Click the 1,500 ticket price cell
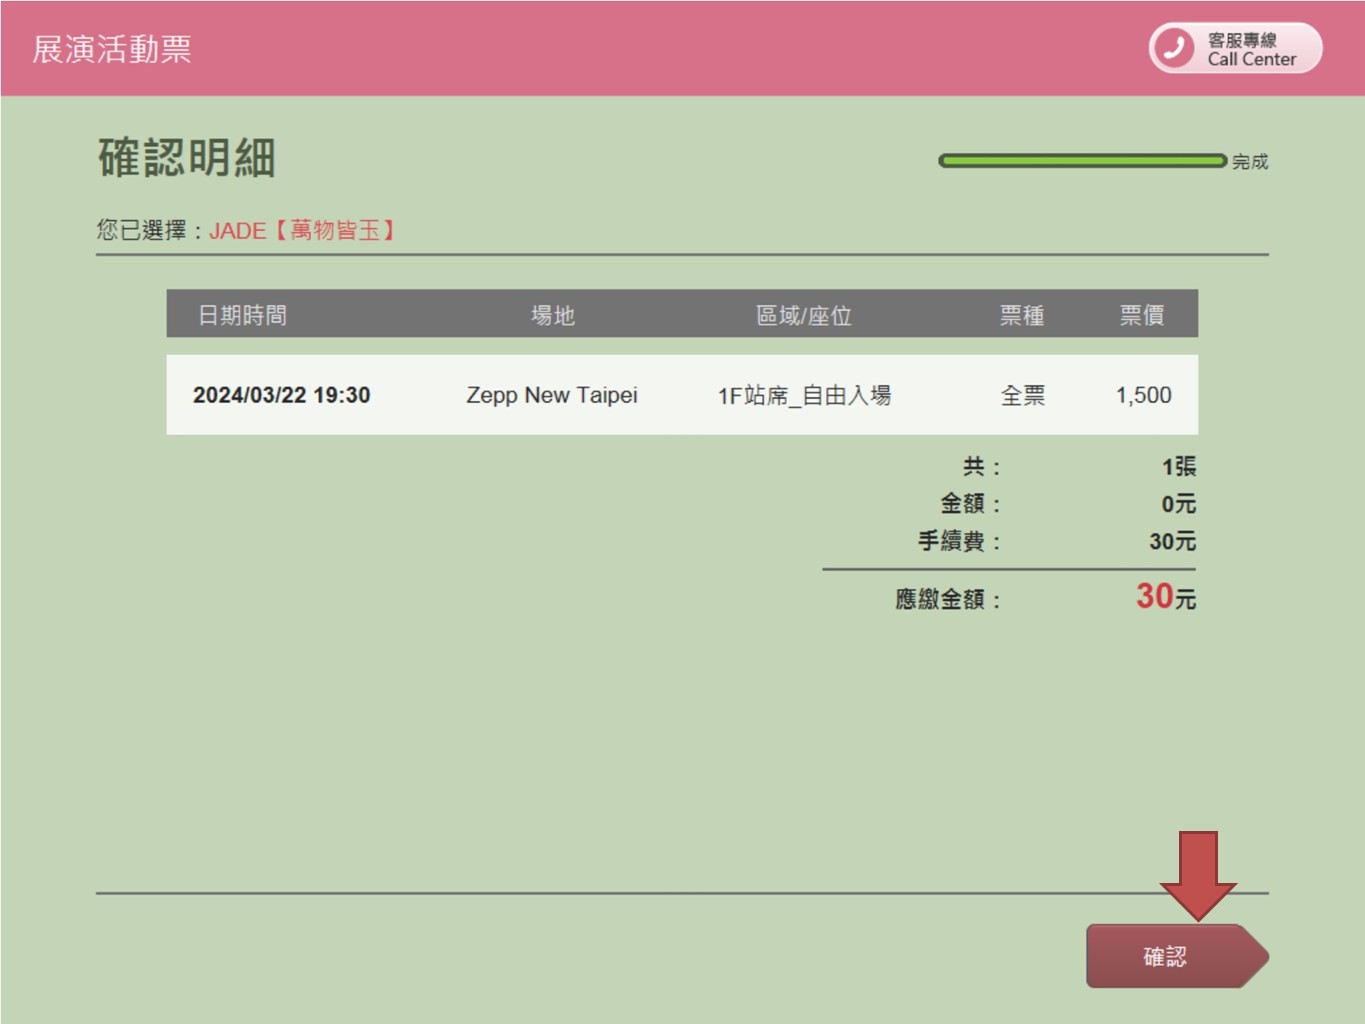This screenshot has height=1024, width=1365. [1143, 395]
